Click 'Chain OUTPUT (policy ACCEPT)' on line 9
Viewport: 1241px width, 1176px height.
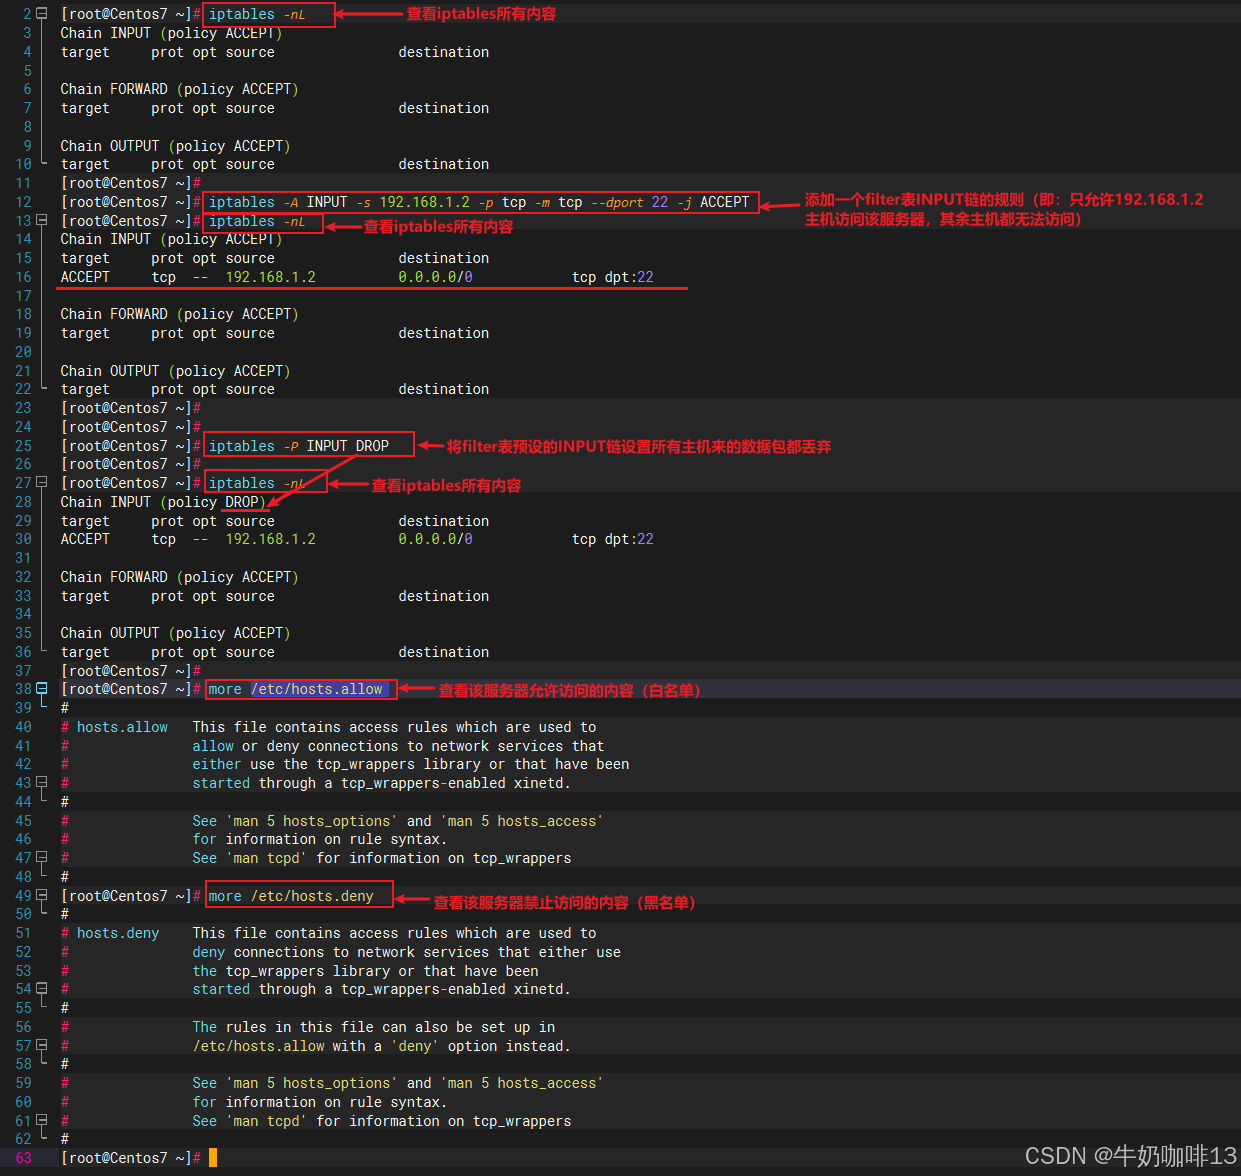click(175, 146)
